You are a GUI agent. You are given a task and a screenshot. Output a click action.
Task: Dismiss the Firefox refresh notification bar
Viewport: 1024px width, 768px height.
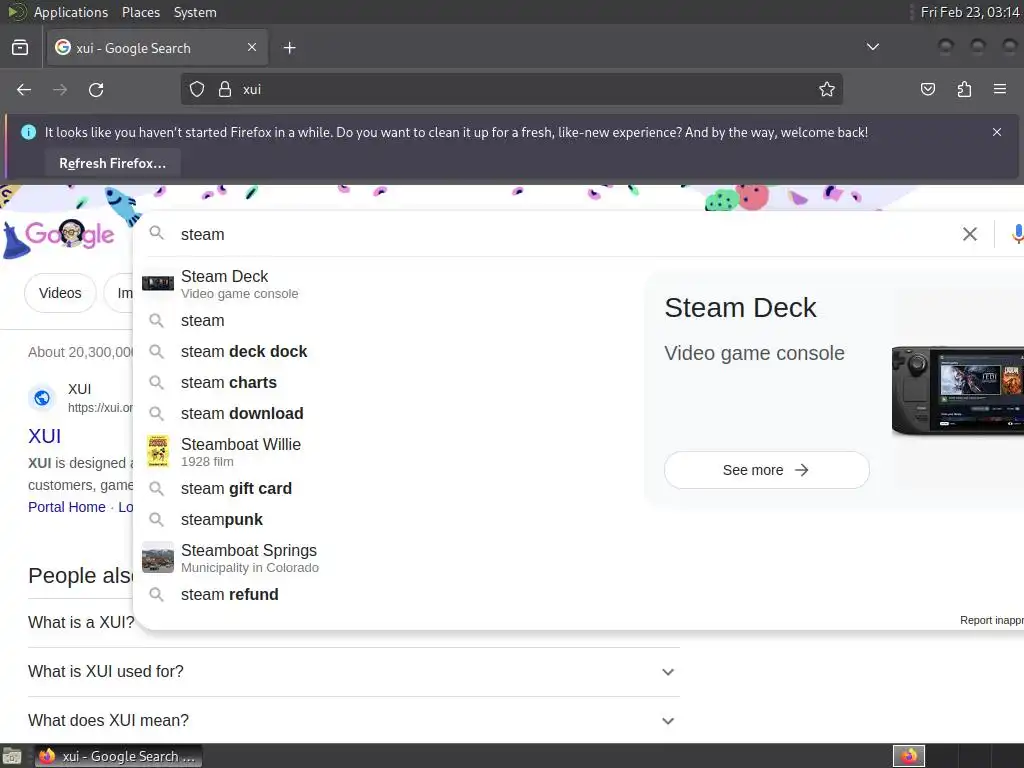tap(997, 132)
